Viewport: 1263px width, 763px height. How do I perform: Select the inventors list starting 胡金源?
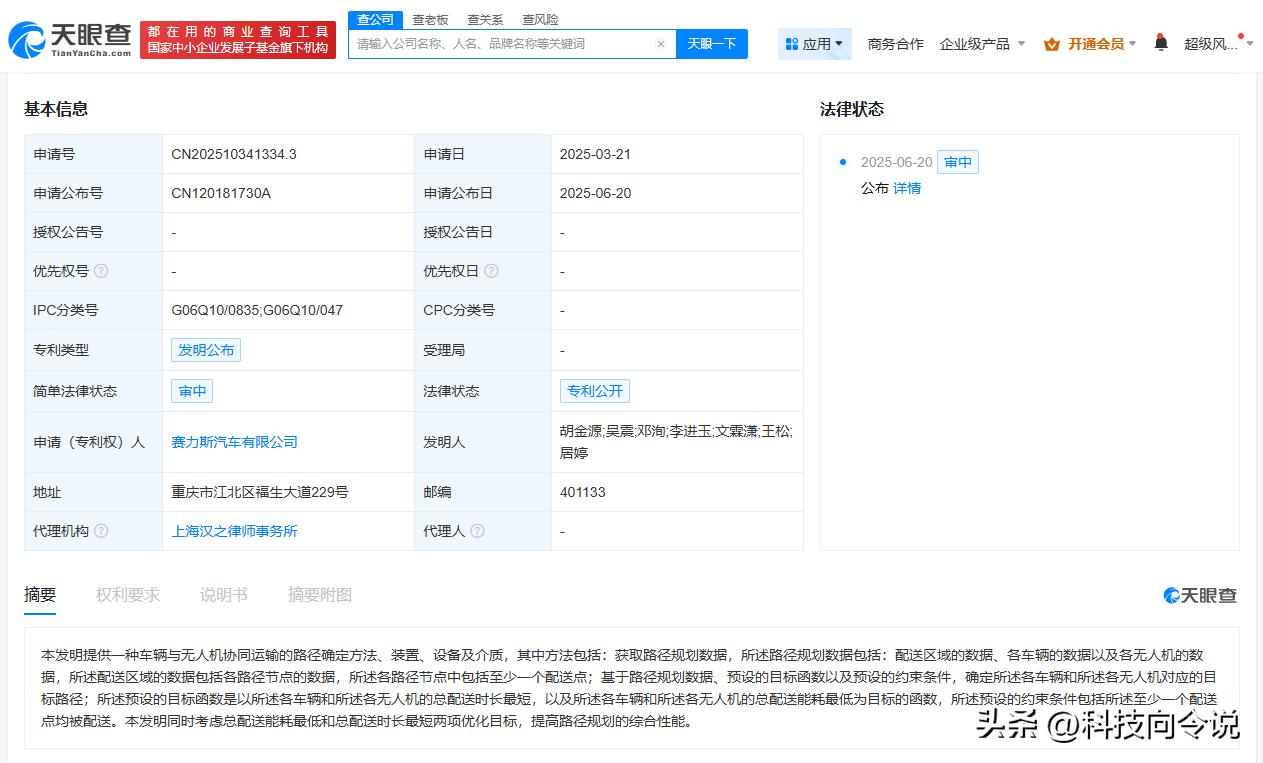click(676, 442)
